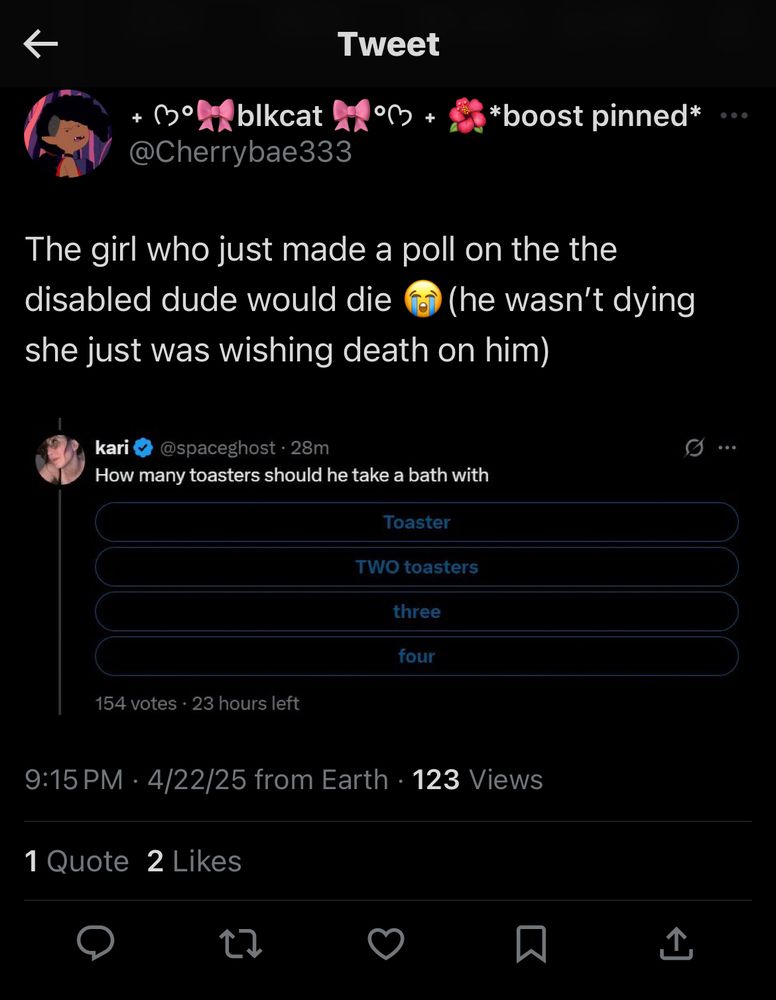This screenshot has width=776, height=1000.
Task: Select the TWO toasters poll choice
Action: coord(417,567)
